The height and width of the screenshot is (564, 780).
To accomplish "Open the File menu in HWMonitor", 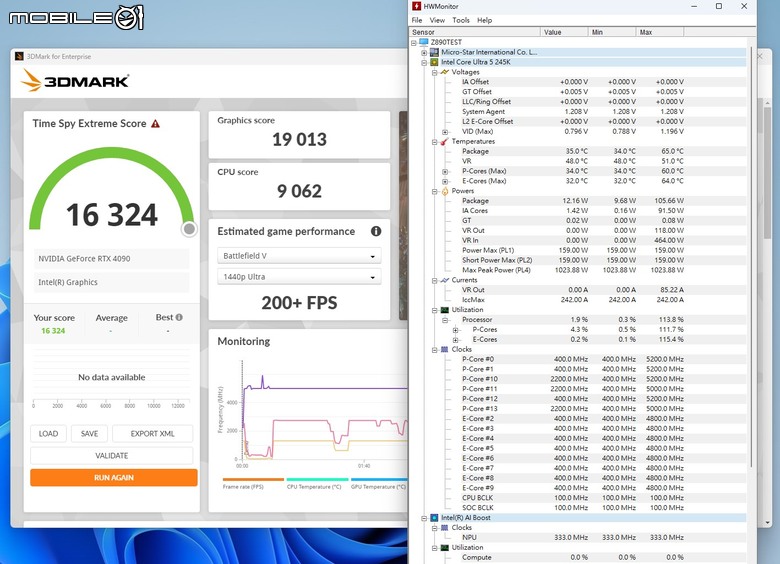I will [x=417, y=20].
